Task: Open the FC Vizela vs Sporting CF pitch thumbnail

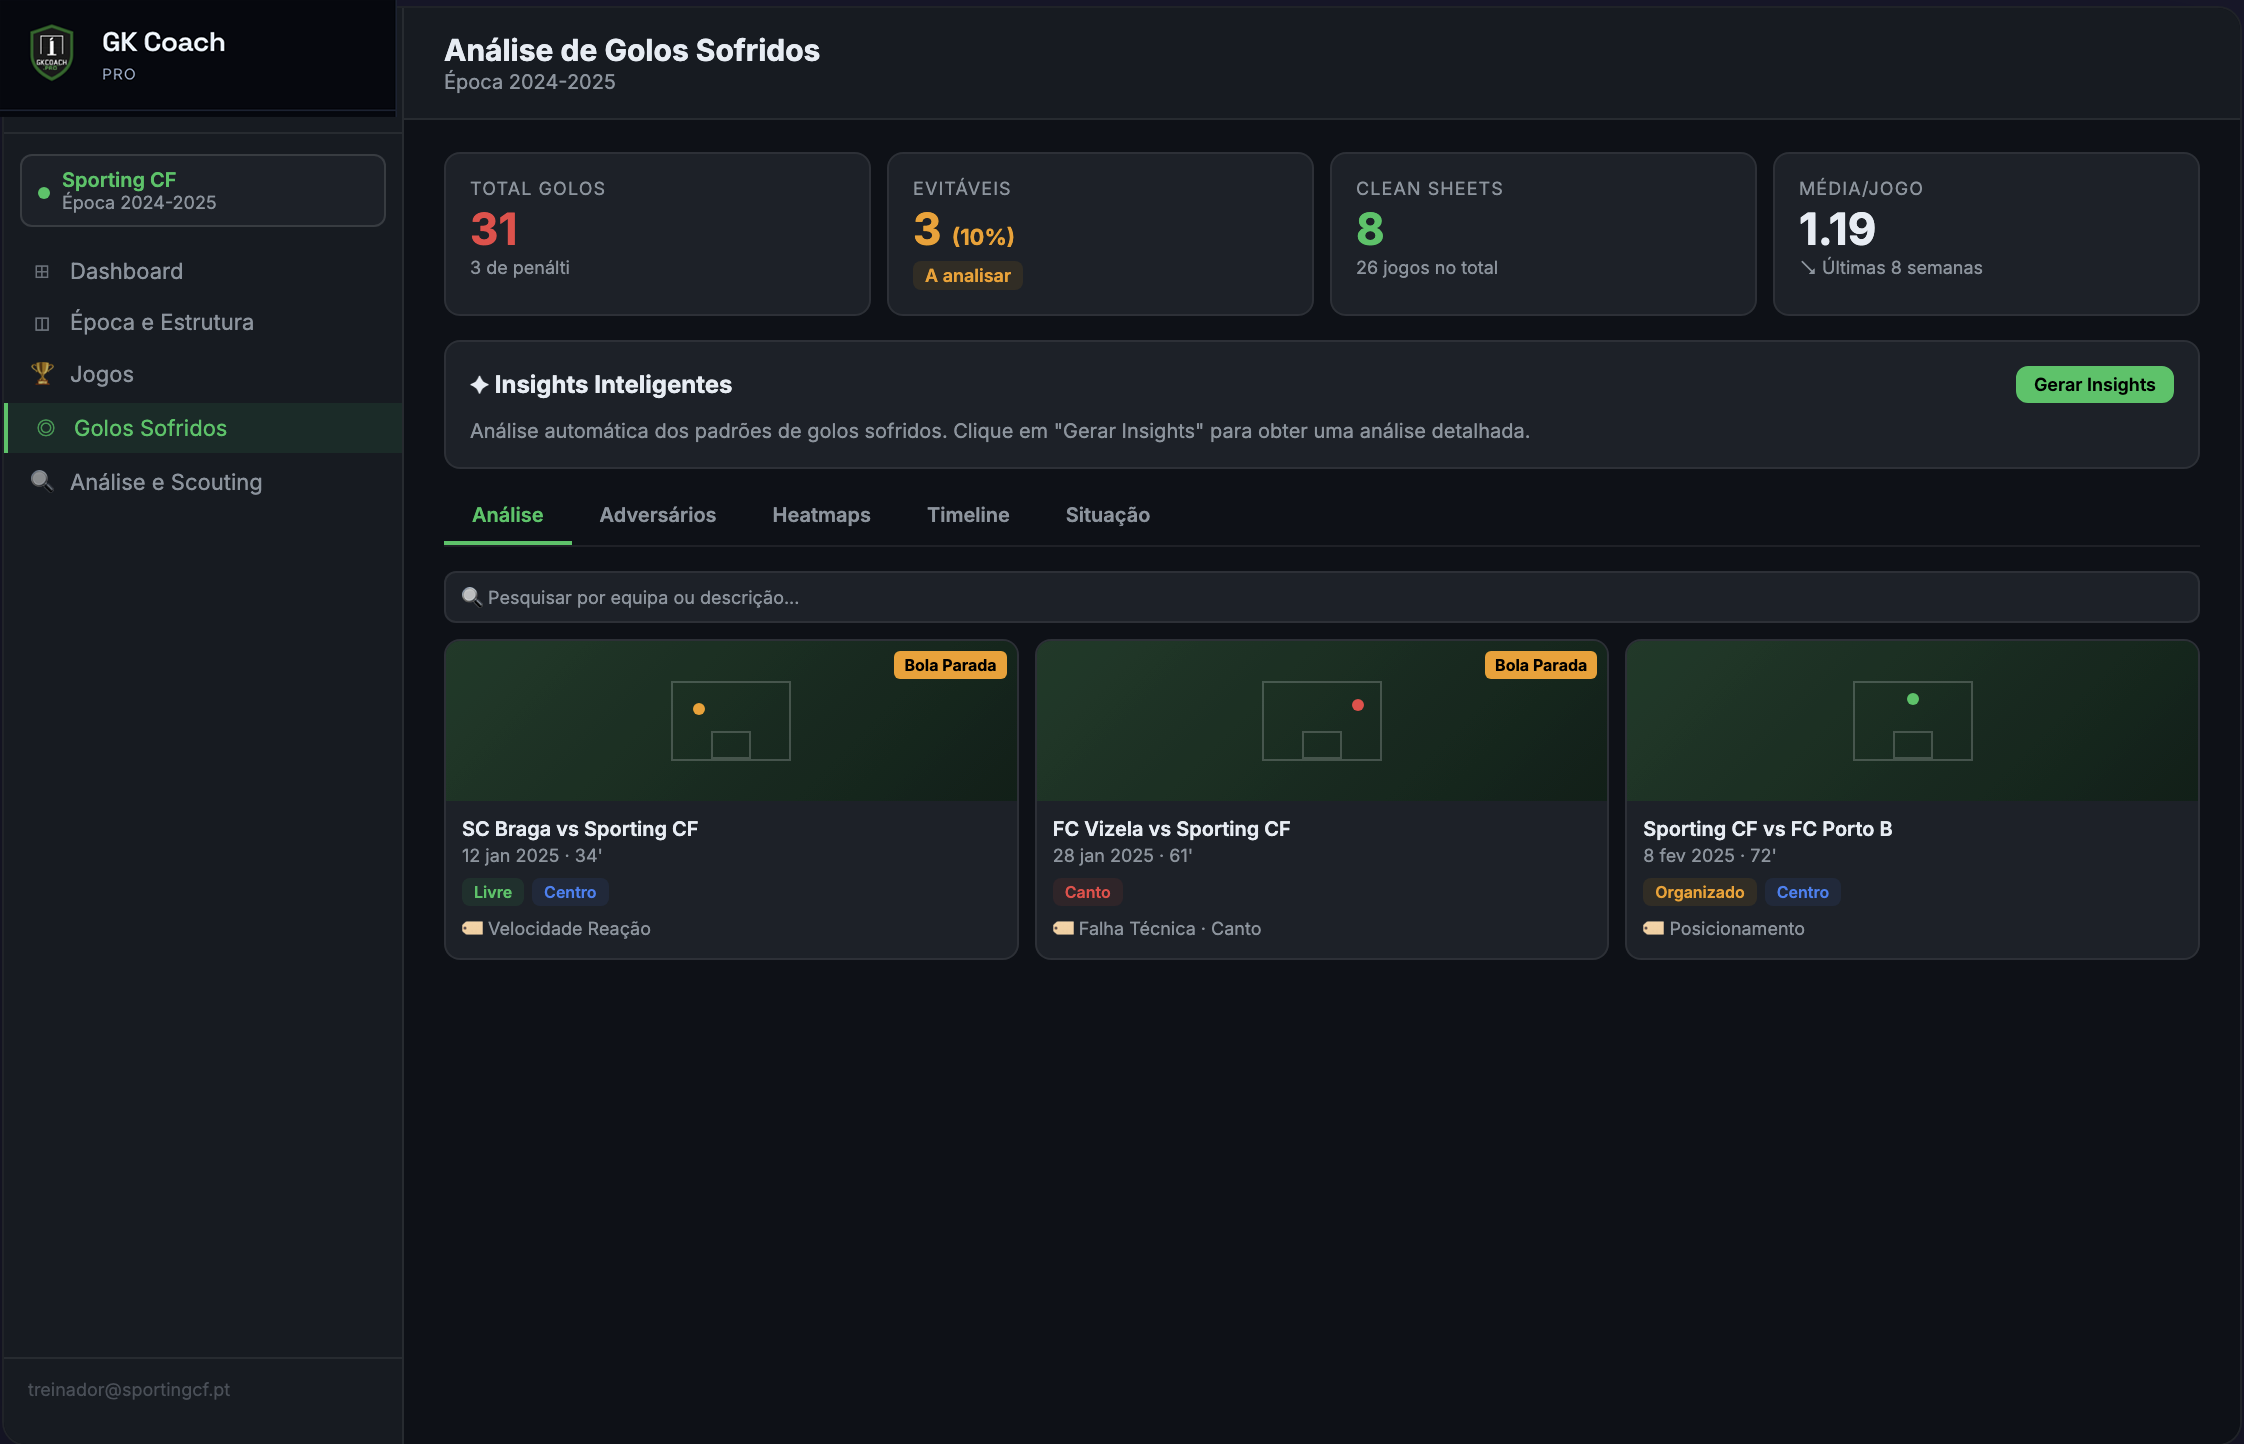Action: pos(1321,721)
